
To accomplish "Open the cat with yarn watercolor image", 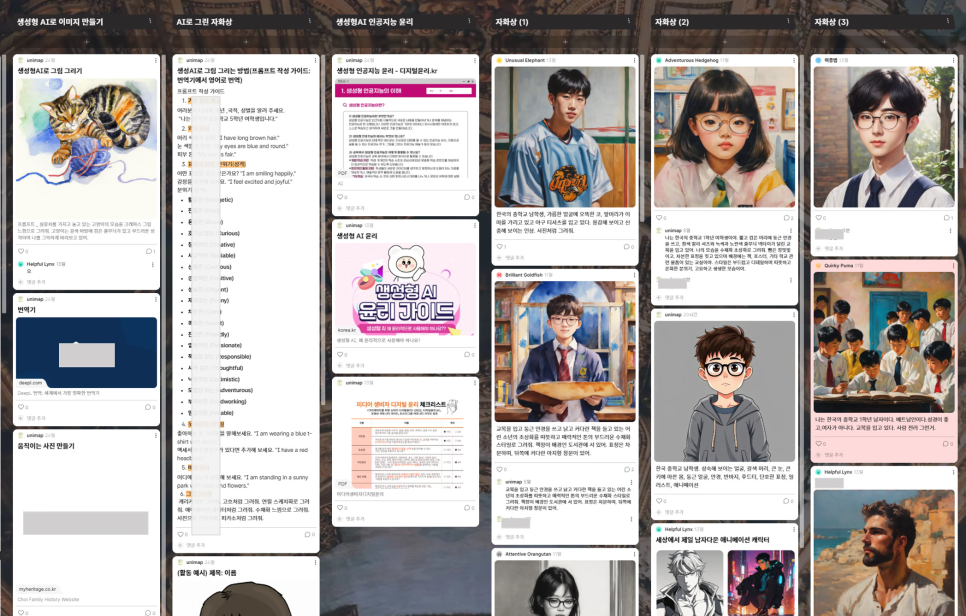I will pyautogui.click(x=86, y=148).
